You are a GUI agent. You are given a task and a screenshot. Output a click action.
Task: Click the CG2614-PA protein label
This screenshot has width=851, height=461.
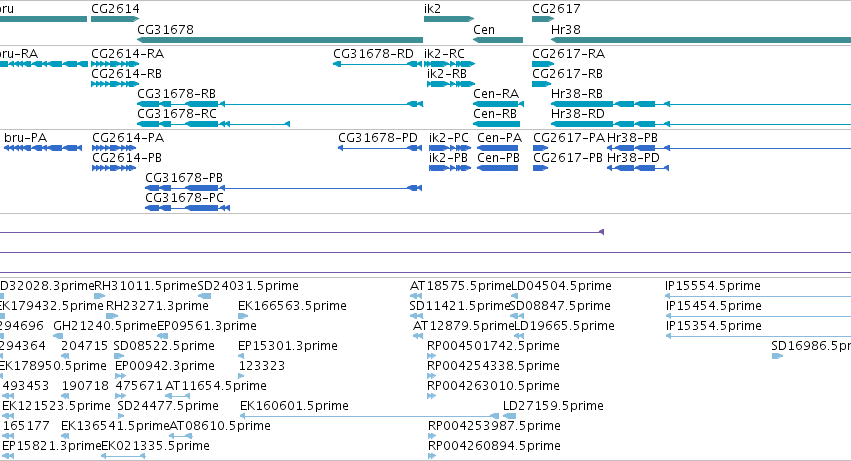pos(128,137)
